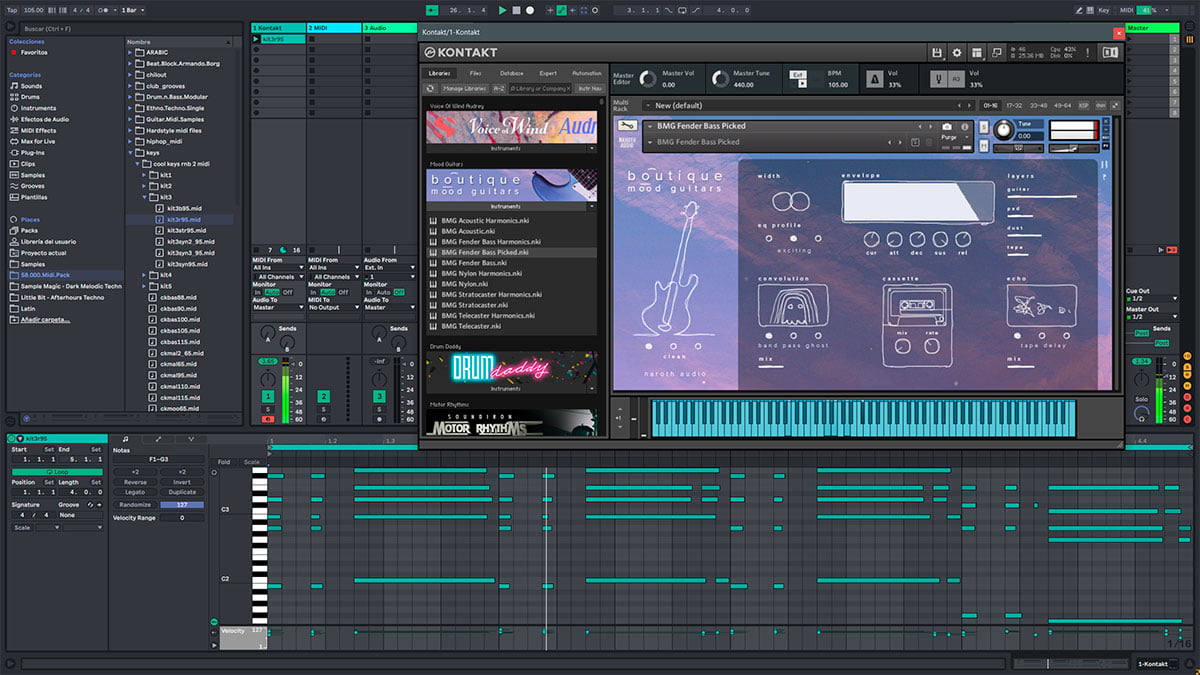This screenshot has height=675, width=1200.
Task: Click the Duplicate button in Notes panel
Action: click(182, 492)
